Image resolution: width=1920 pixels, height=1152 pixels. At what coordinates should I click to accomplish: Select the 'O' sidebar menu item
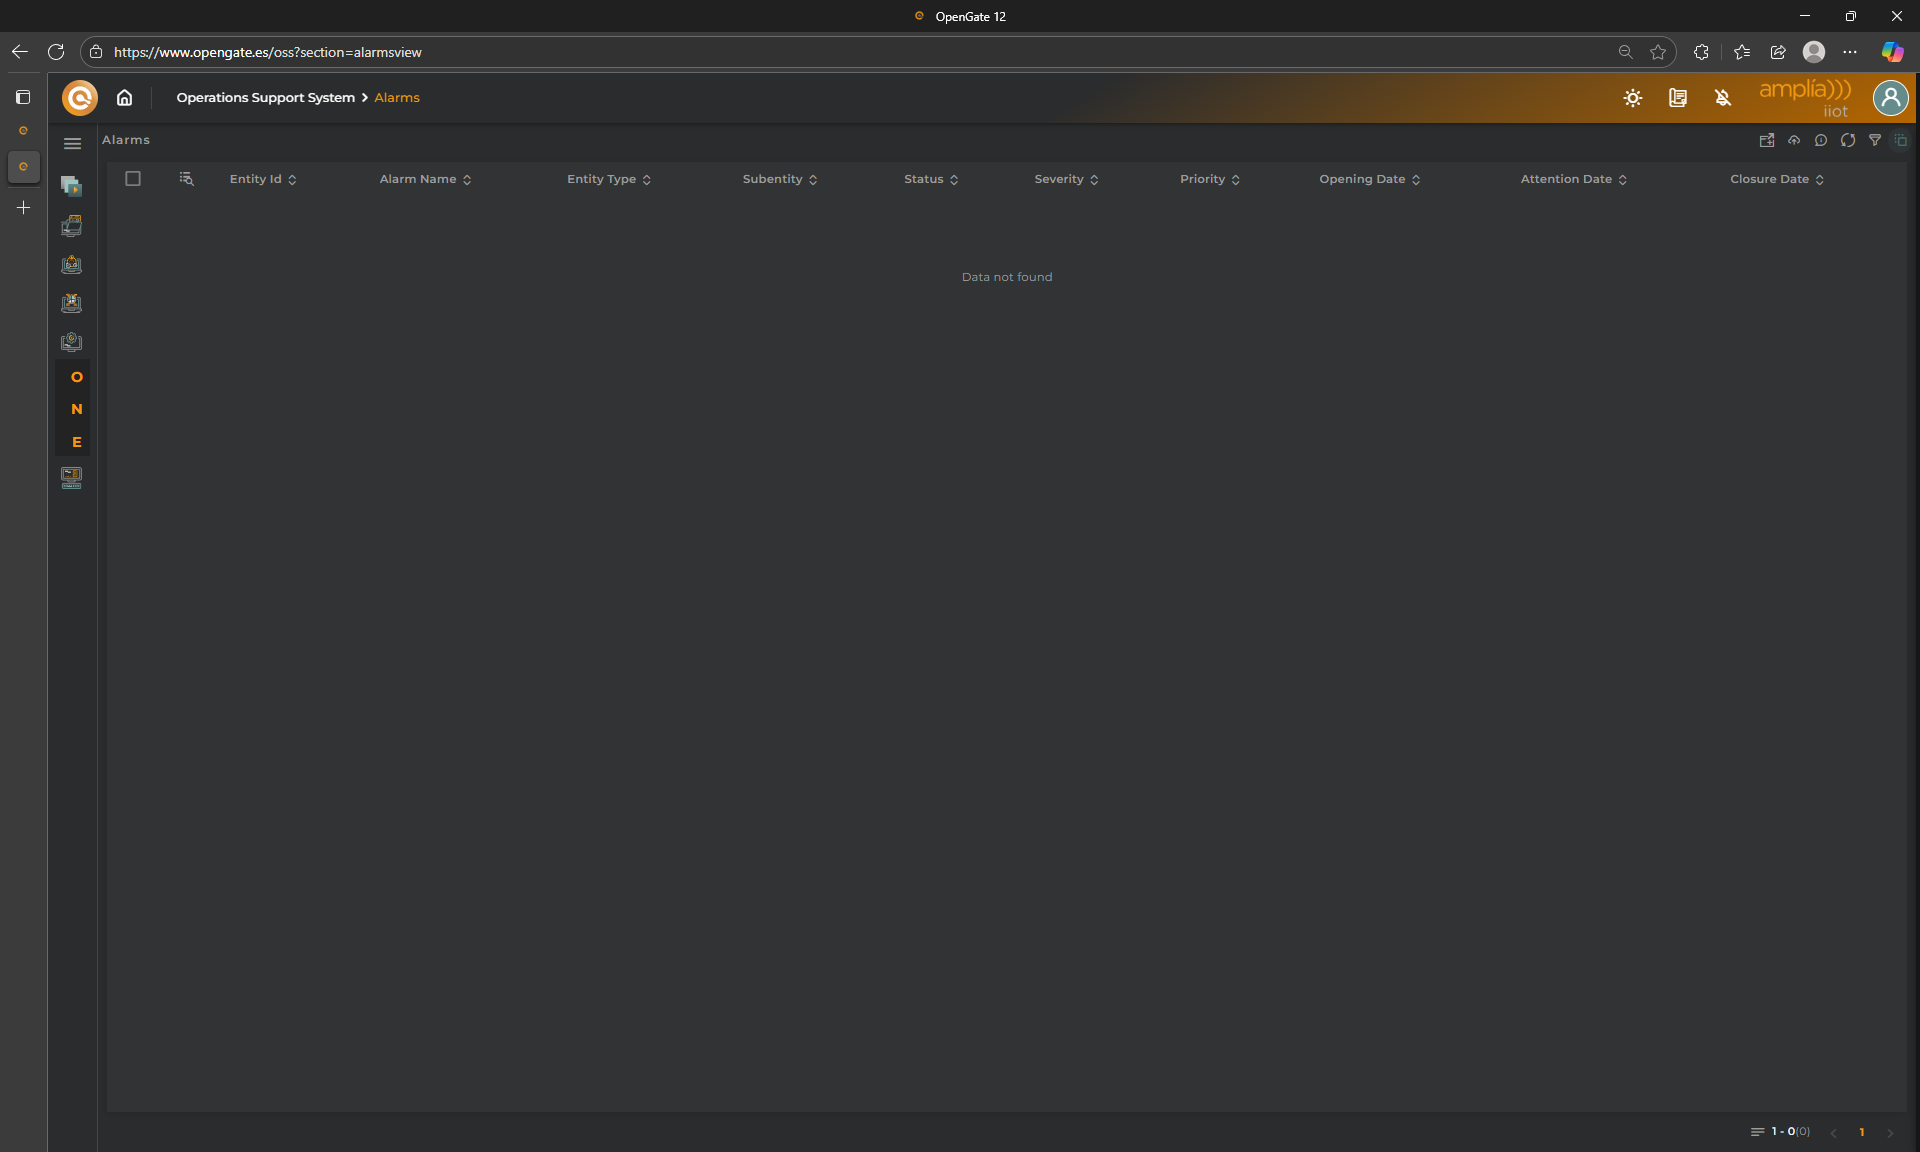(76, 377)
